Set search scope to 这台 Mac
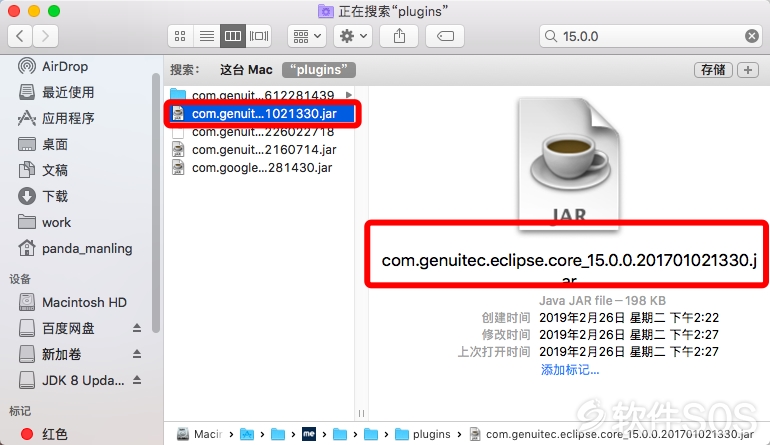 click(246, 70)
